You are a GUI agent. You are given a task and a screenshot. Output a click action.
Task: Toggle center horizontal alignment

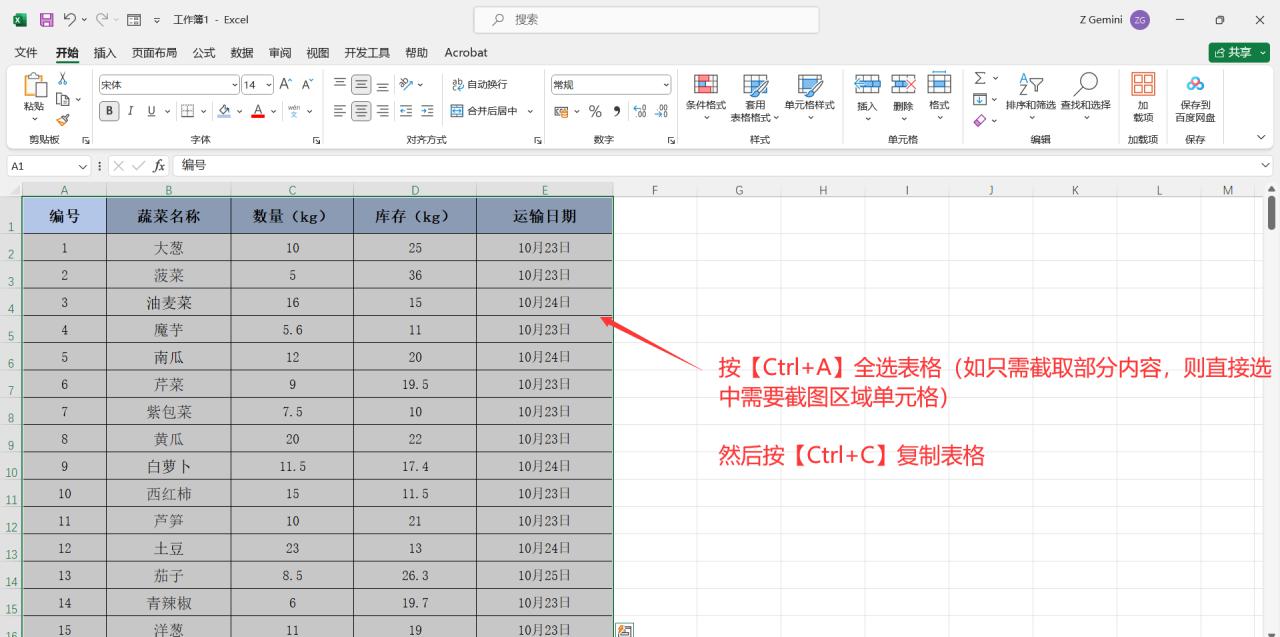point(361,111)
